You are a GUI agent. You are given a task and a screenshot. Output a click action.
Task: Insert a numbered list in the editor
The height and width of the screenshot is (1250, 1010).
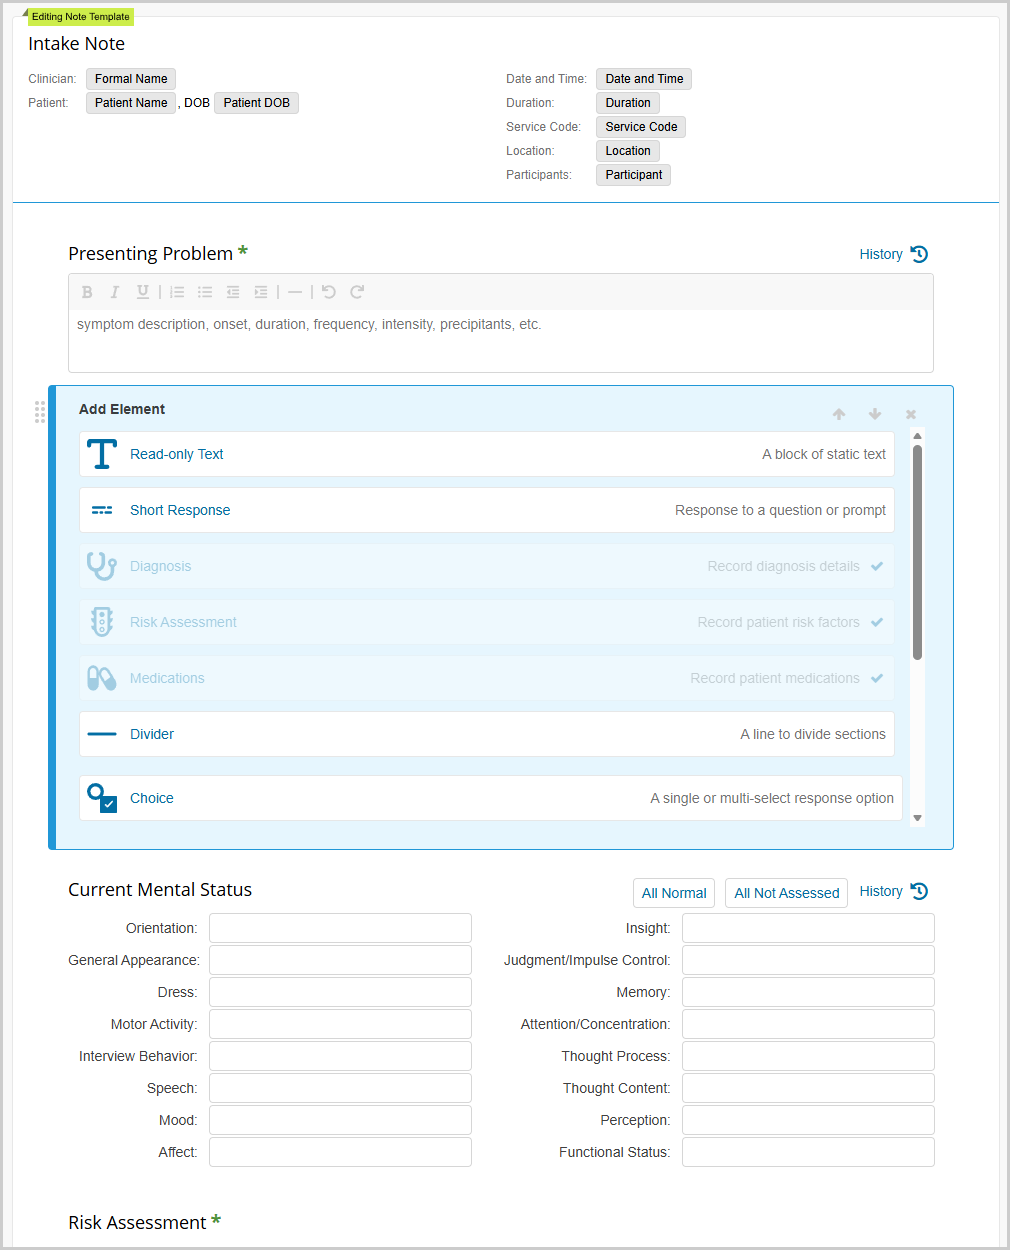point(177,292)
